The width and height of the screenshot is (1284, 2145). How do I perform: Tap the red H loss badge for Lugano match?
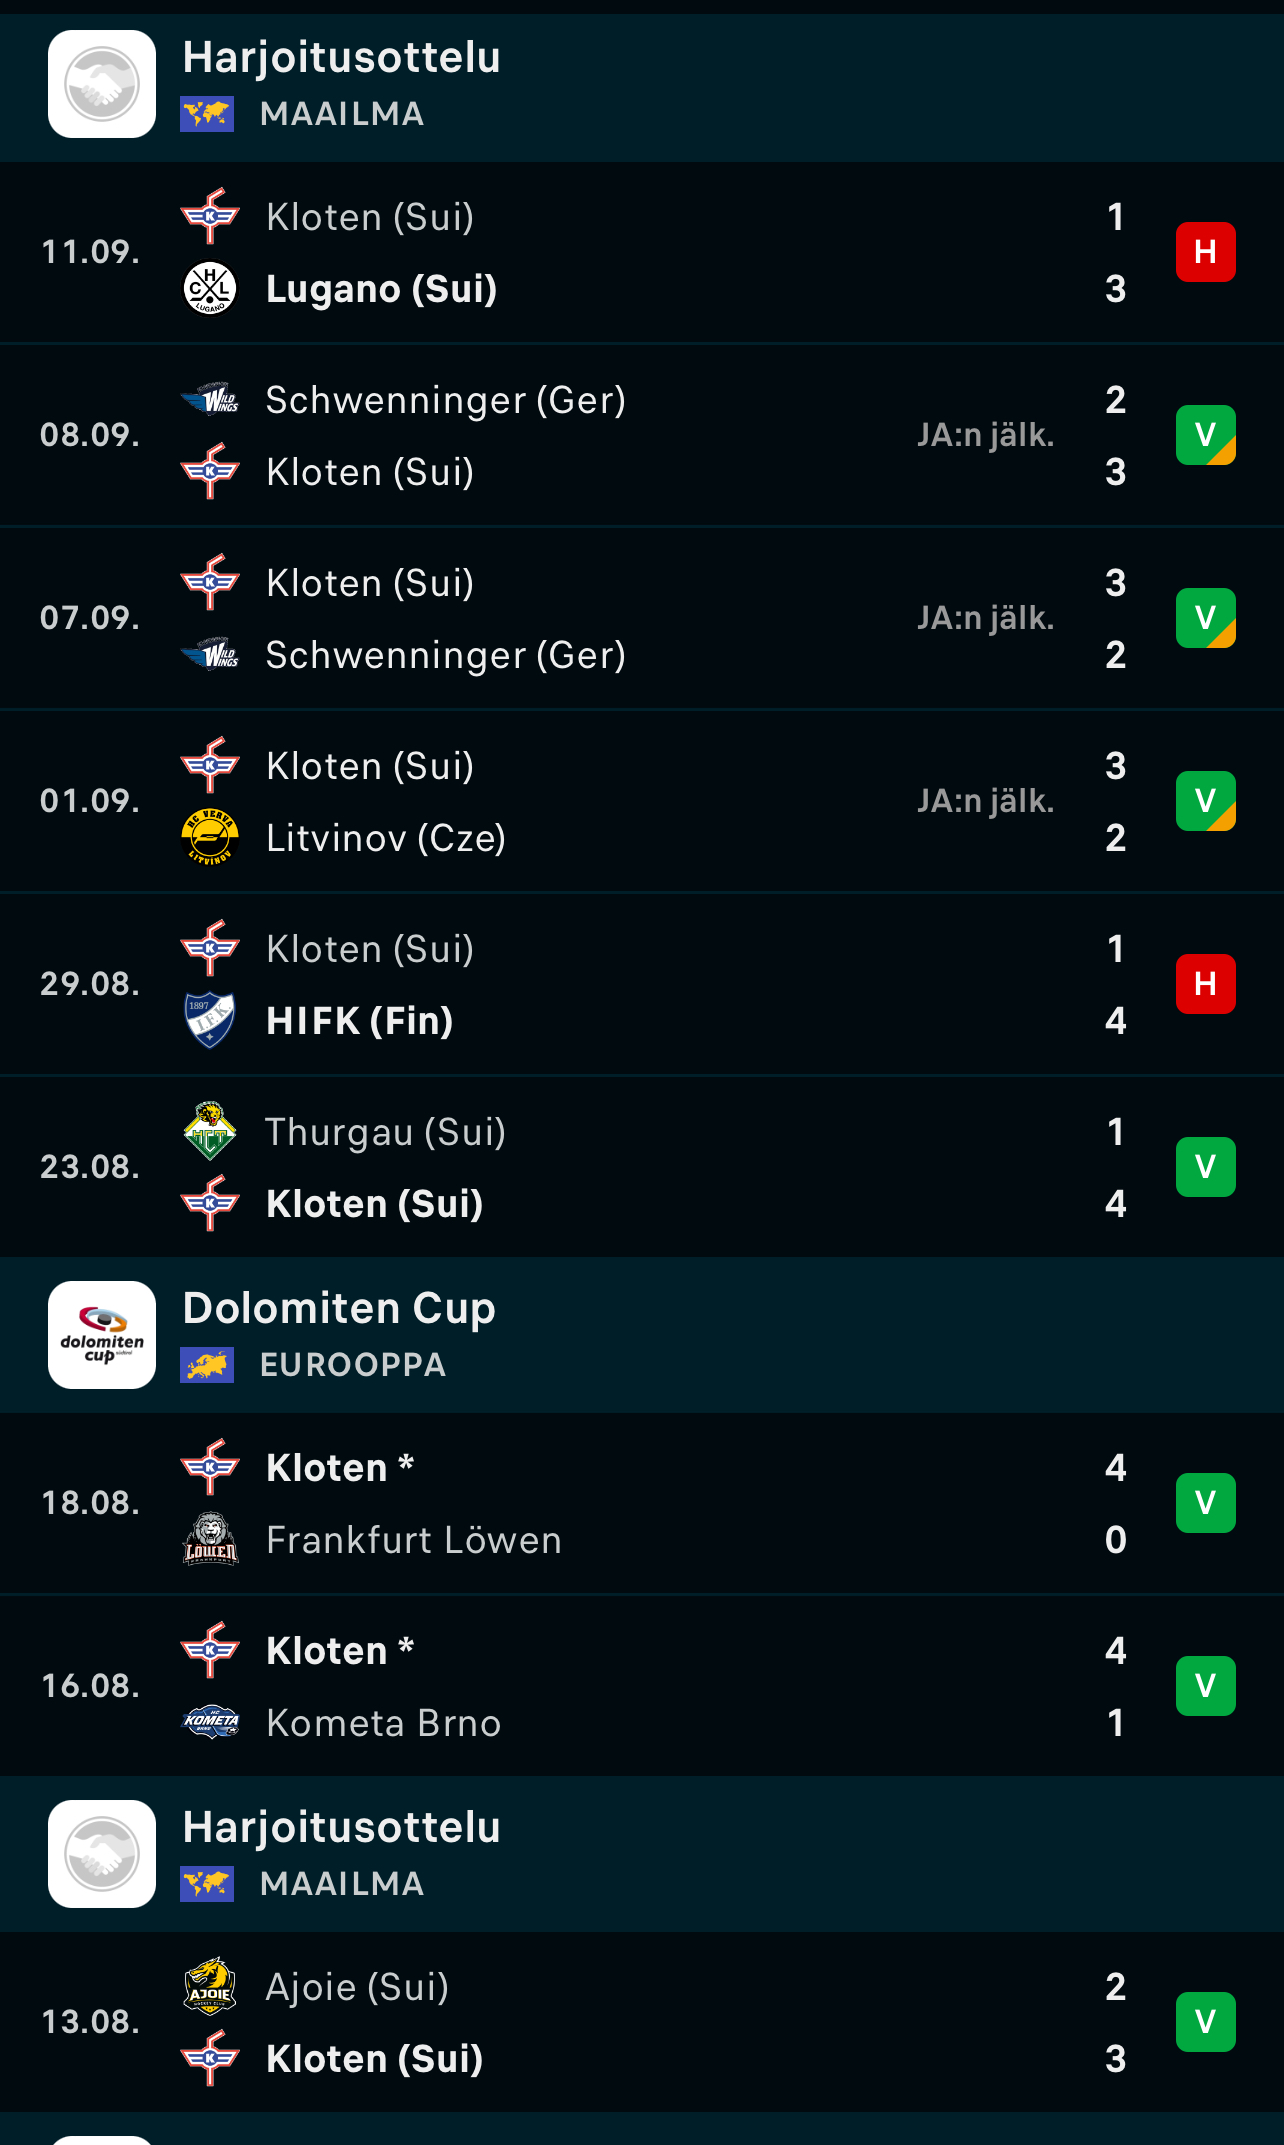click(1206, 252)
